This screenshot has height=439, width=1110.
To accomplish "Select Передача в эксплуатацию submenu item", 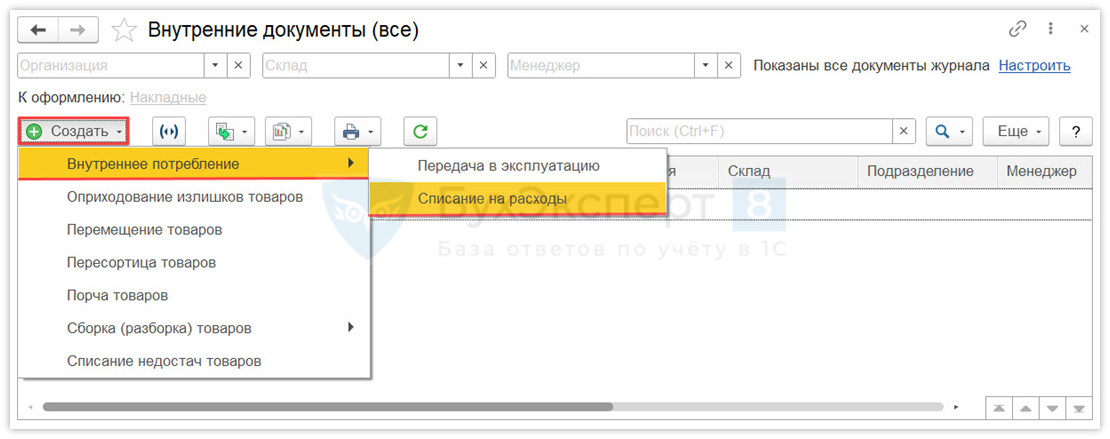I will [x=517, y=166].
